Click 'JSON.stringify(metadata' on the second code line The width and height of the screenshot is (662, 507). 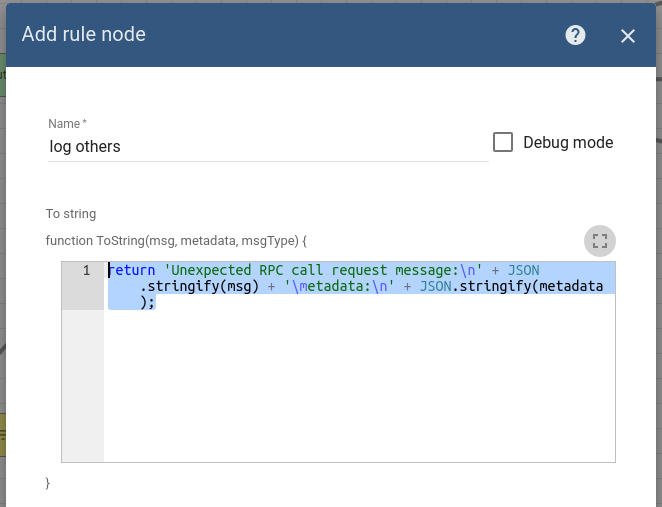click(x=511, y=286)
